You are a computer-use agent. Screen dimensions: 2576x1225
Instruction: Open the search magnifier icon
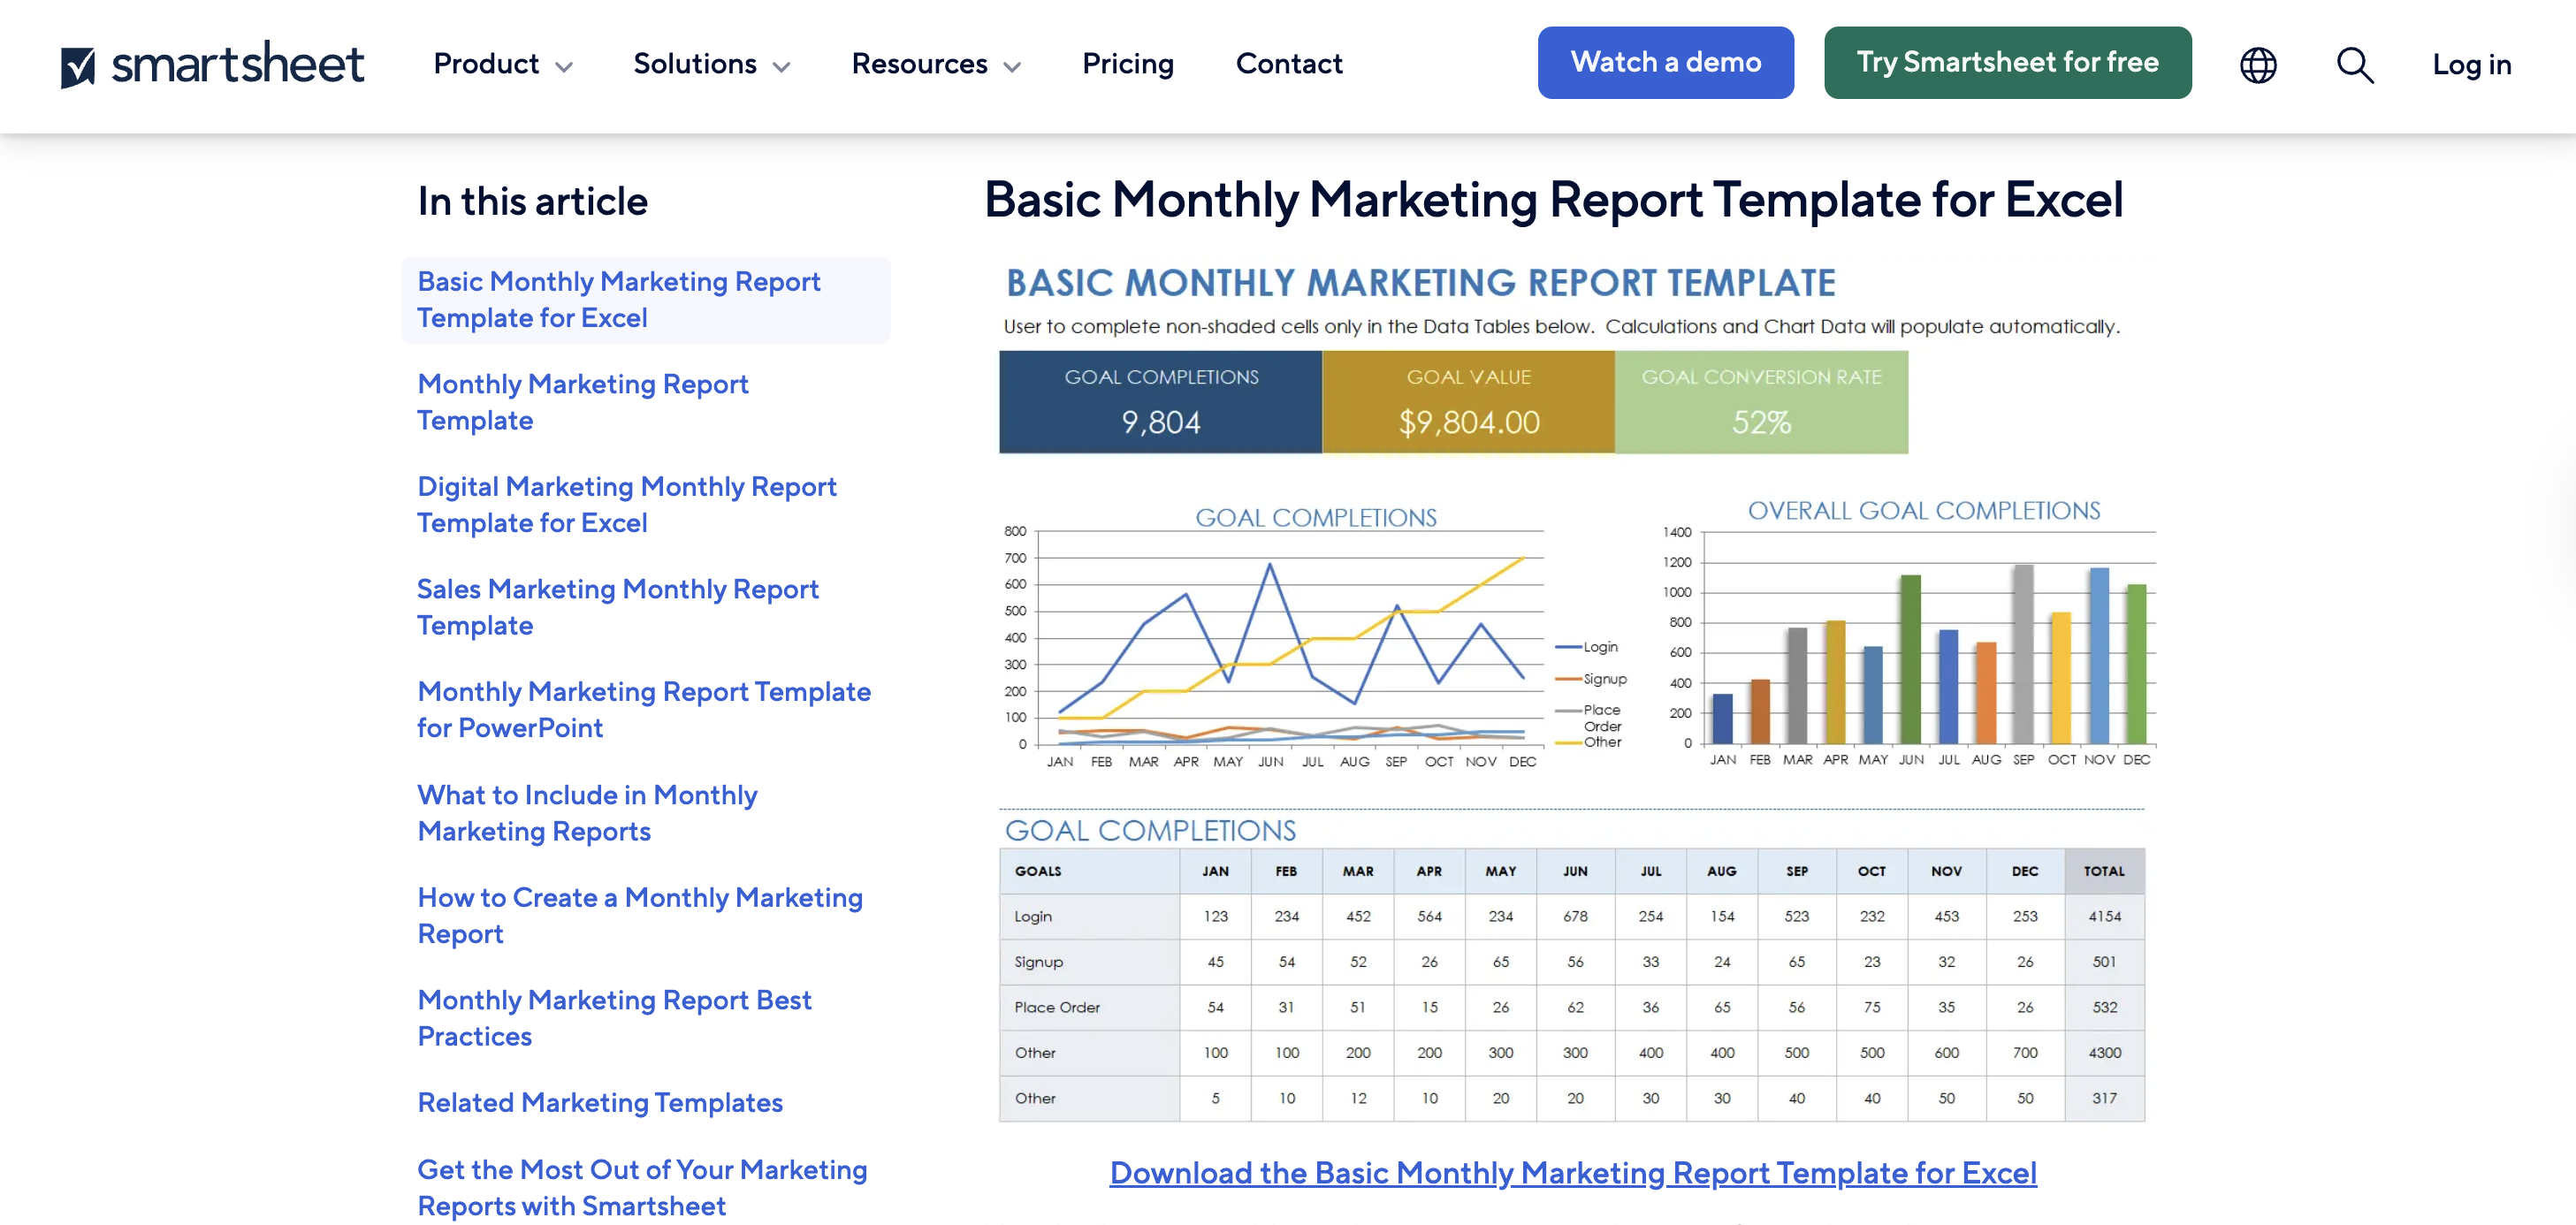(2355, 65)
